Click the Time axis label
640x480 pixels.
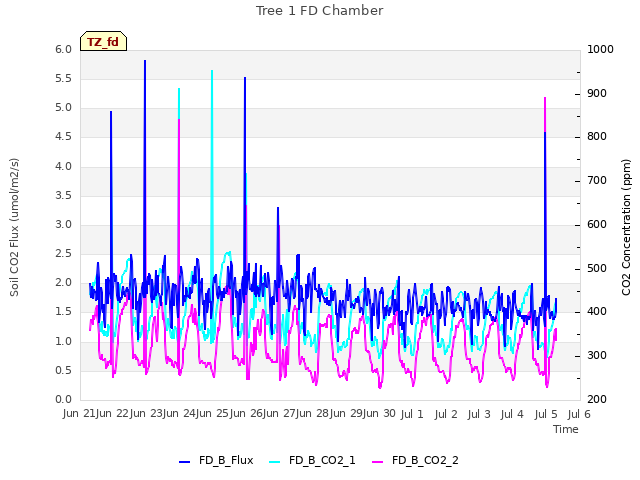pos(566,429)
